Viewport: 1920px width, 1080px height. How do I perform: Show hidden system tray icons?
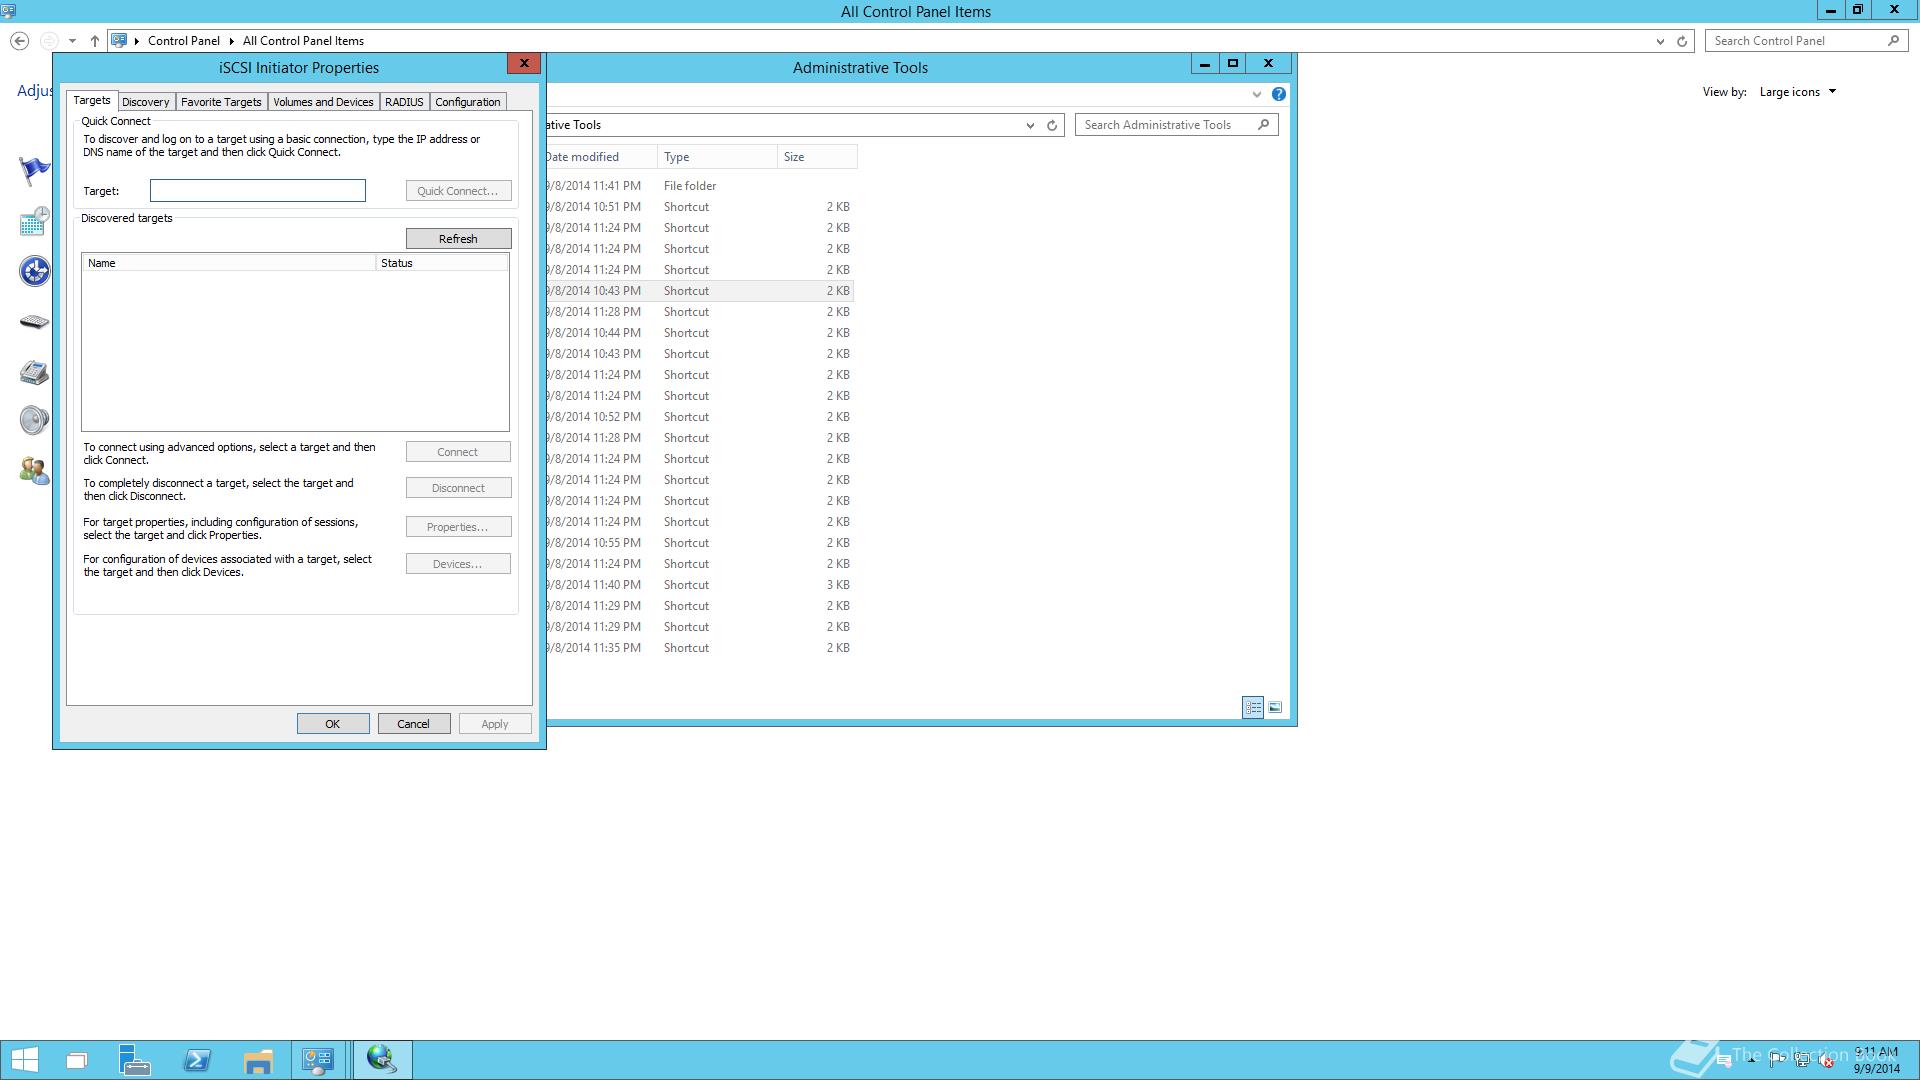[x=1751, y=1061]
